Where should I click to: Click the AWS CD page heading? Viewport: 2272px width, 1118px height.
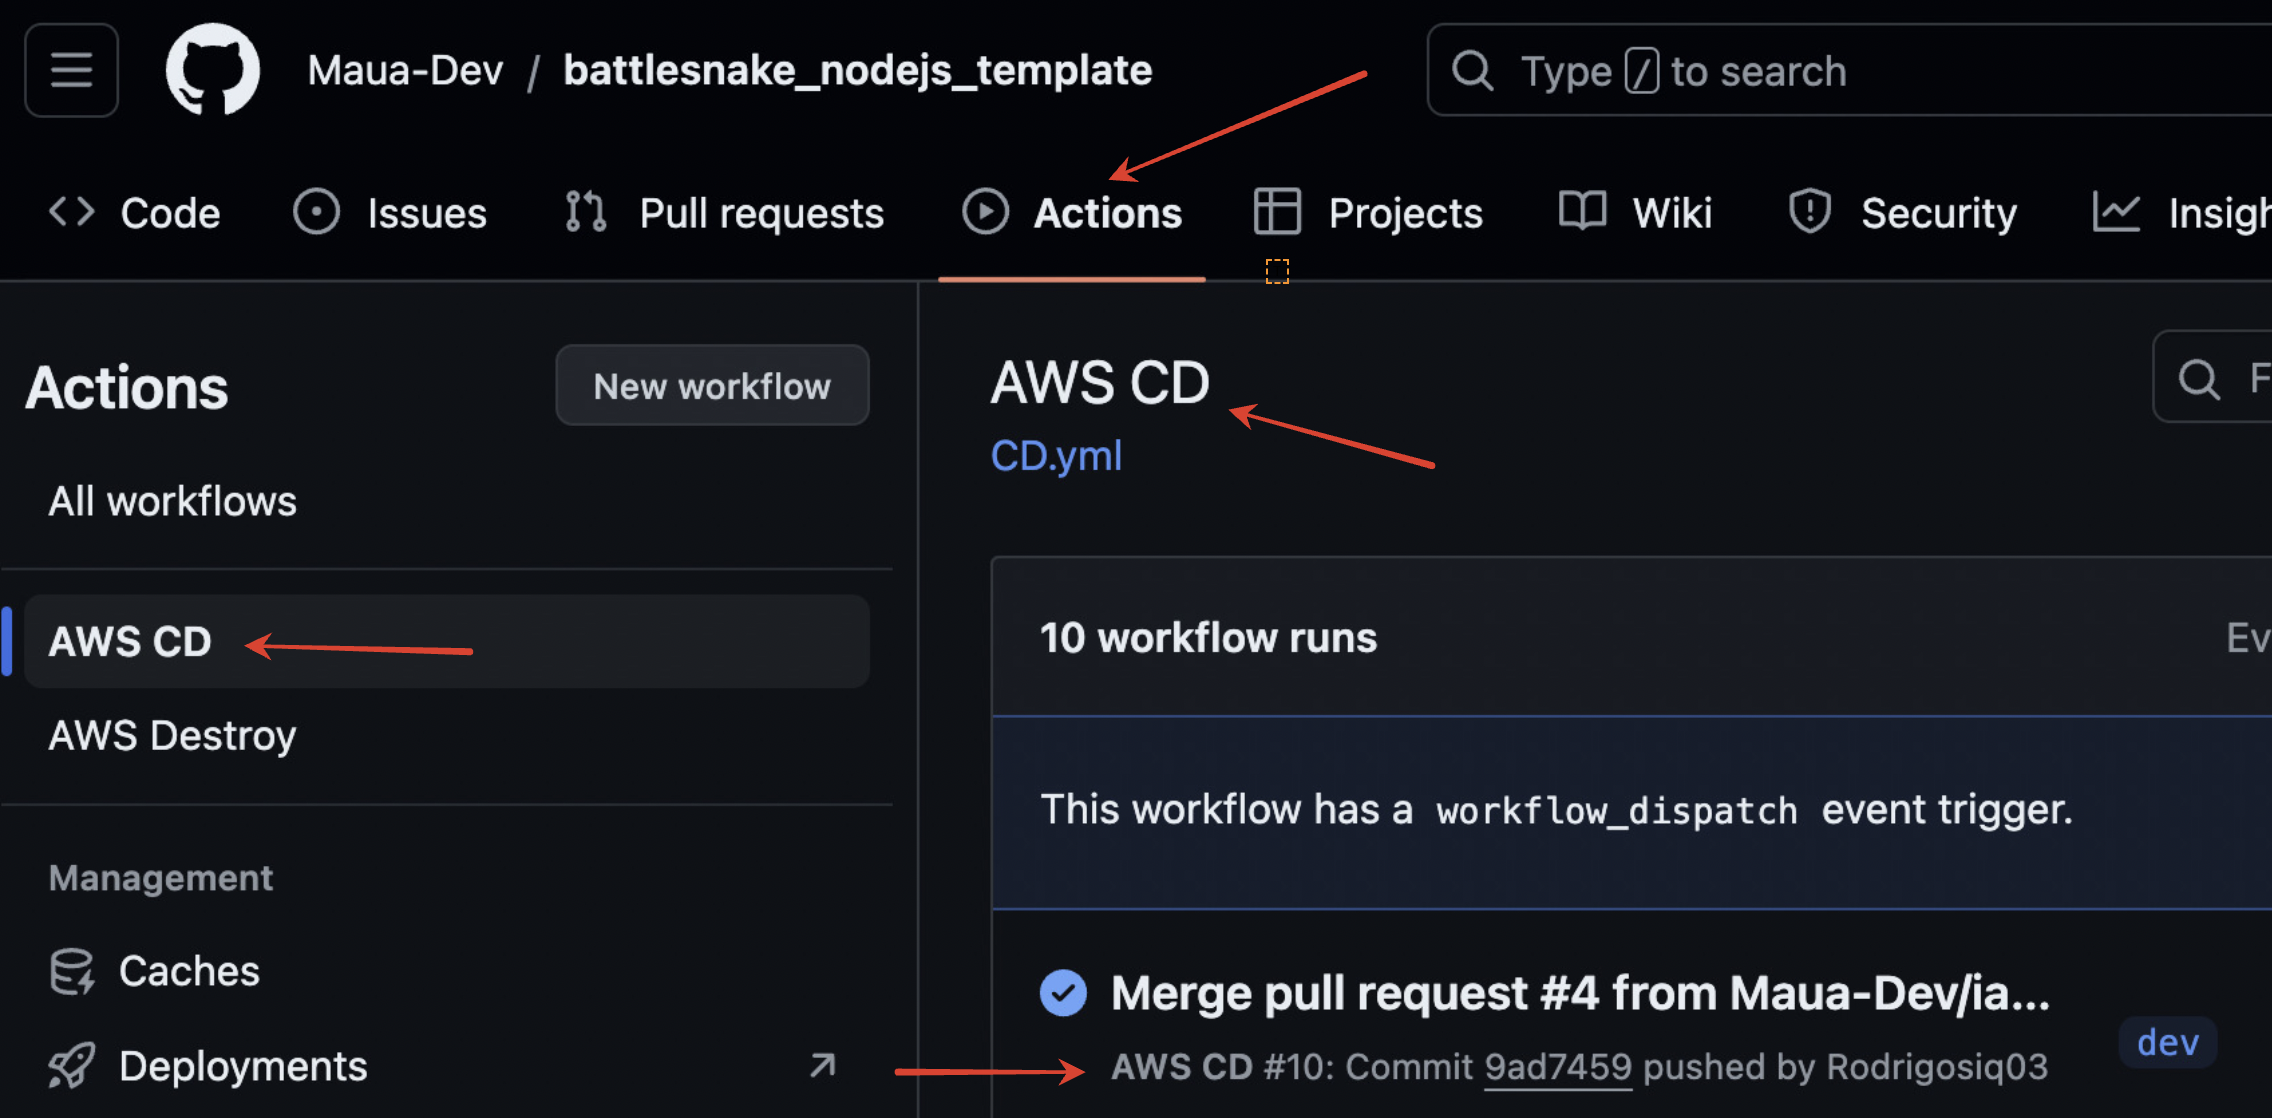tap(1100, 383)
